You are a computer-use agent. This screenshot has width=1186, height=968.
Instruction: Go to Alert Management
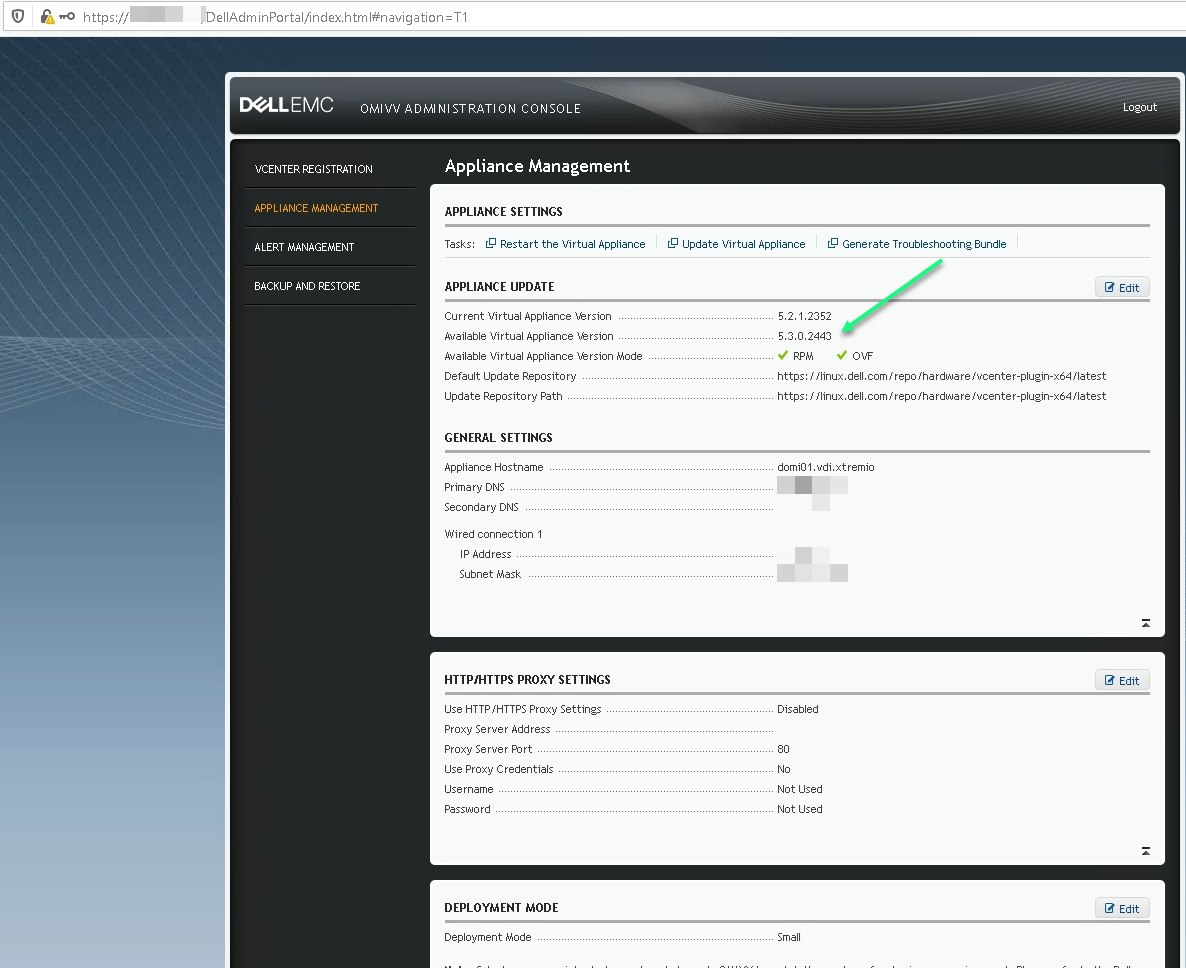click(x=304, y=247)
